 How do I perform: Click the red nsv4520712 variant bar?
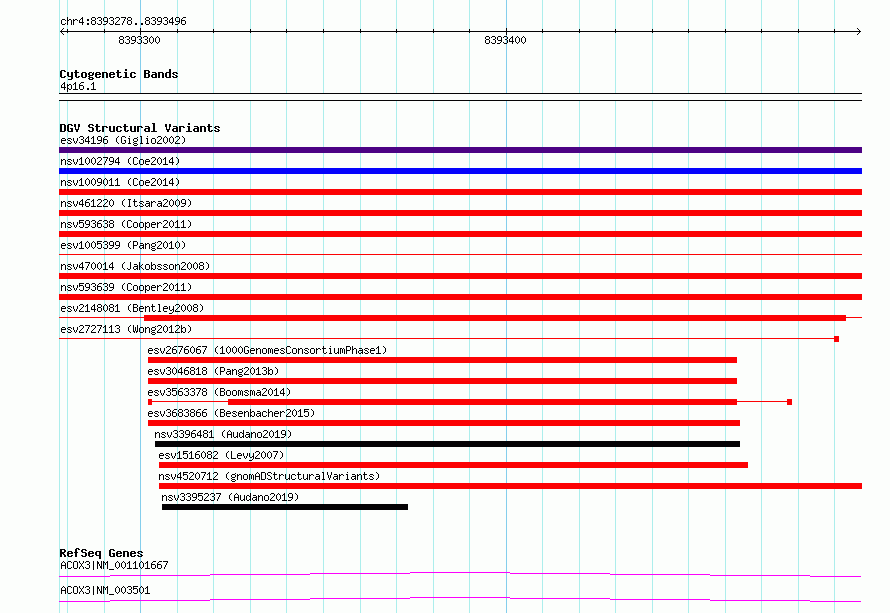[x=510, y=486]
